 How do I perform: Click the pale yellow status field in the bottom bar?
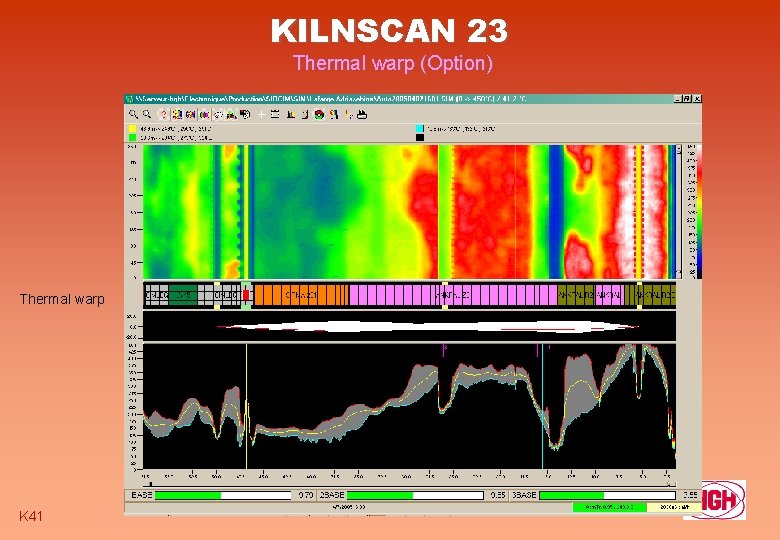point(674,507)
